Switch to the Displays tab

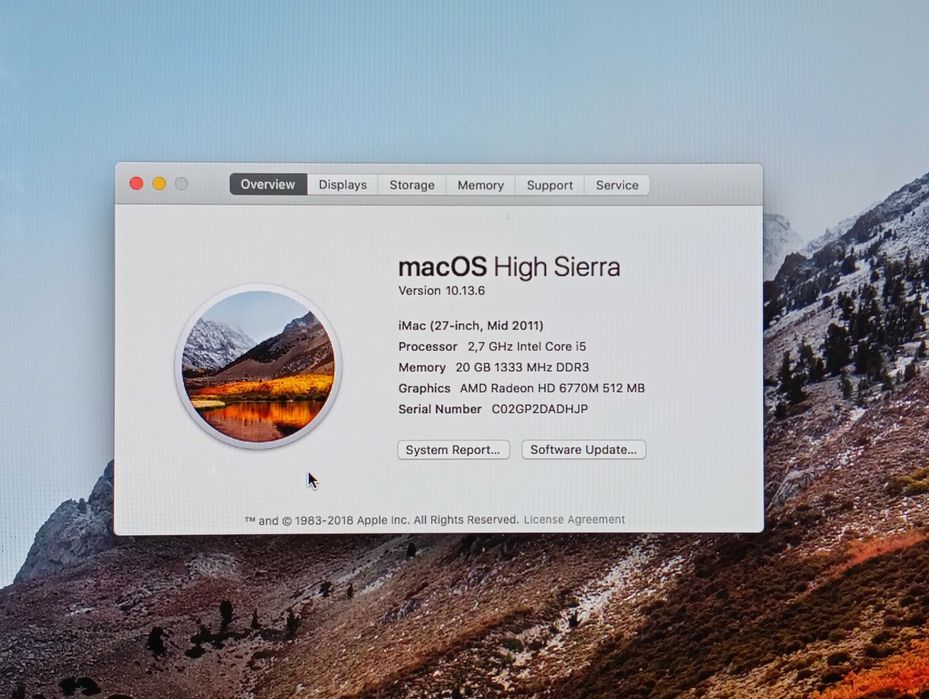click(342, 185)
